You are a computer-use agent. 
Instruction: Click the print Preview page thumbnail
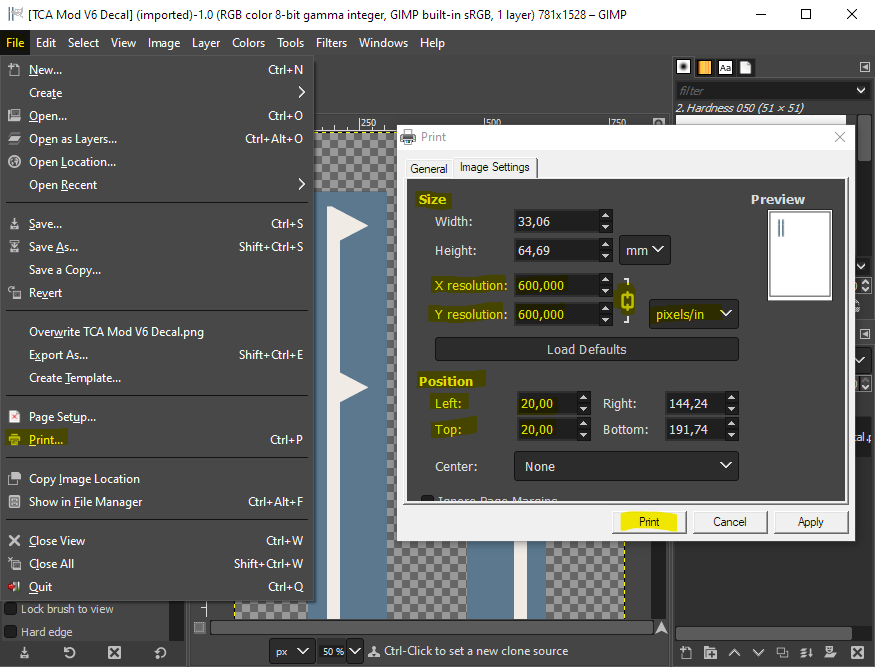coord(800,255)
